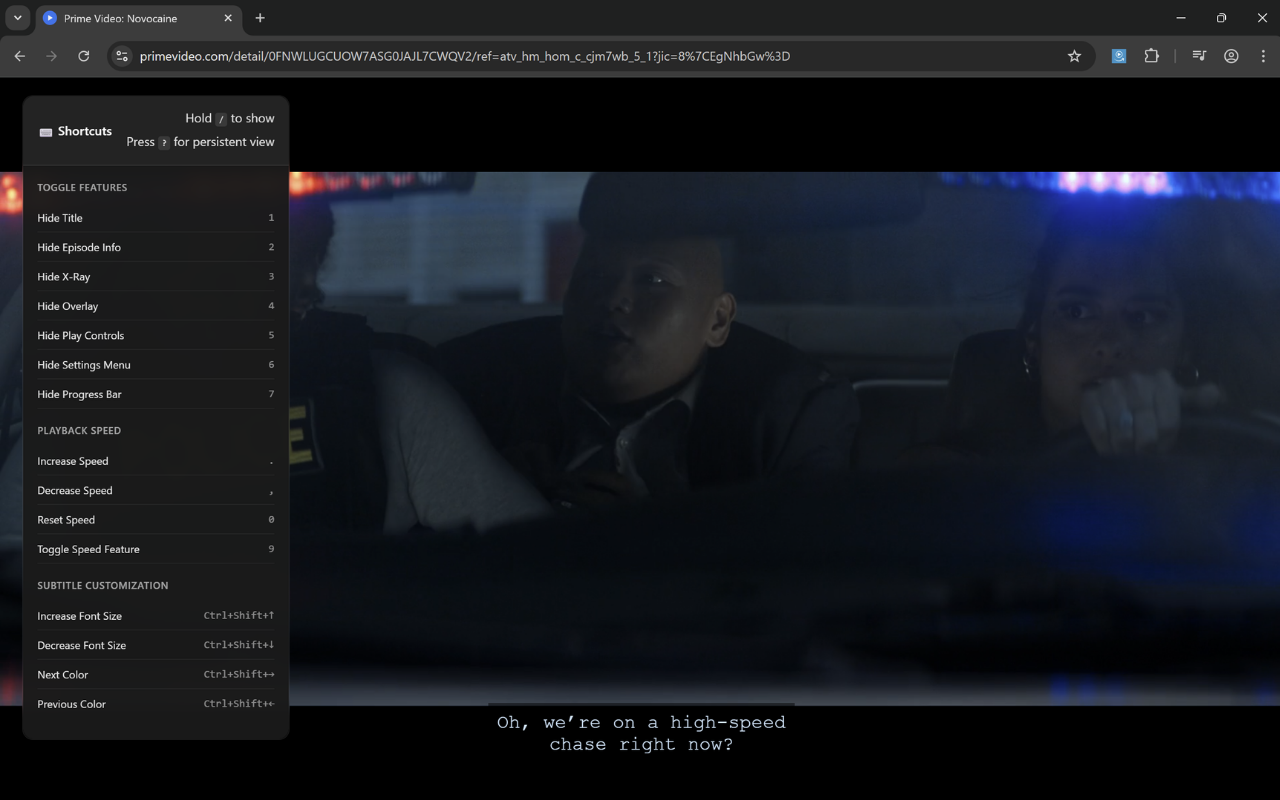
Task: Navigate back with the back arrow
Action: (x=19, y=56)
